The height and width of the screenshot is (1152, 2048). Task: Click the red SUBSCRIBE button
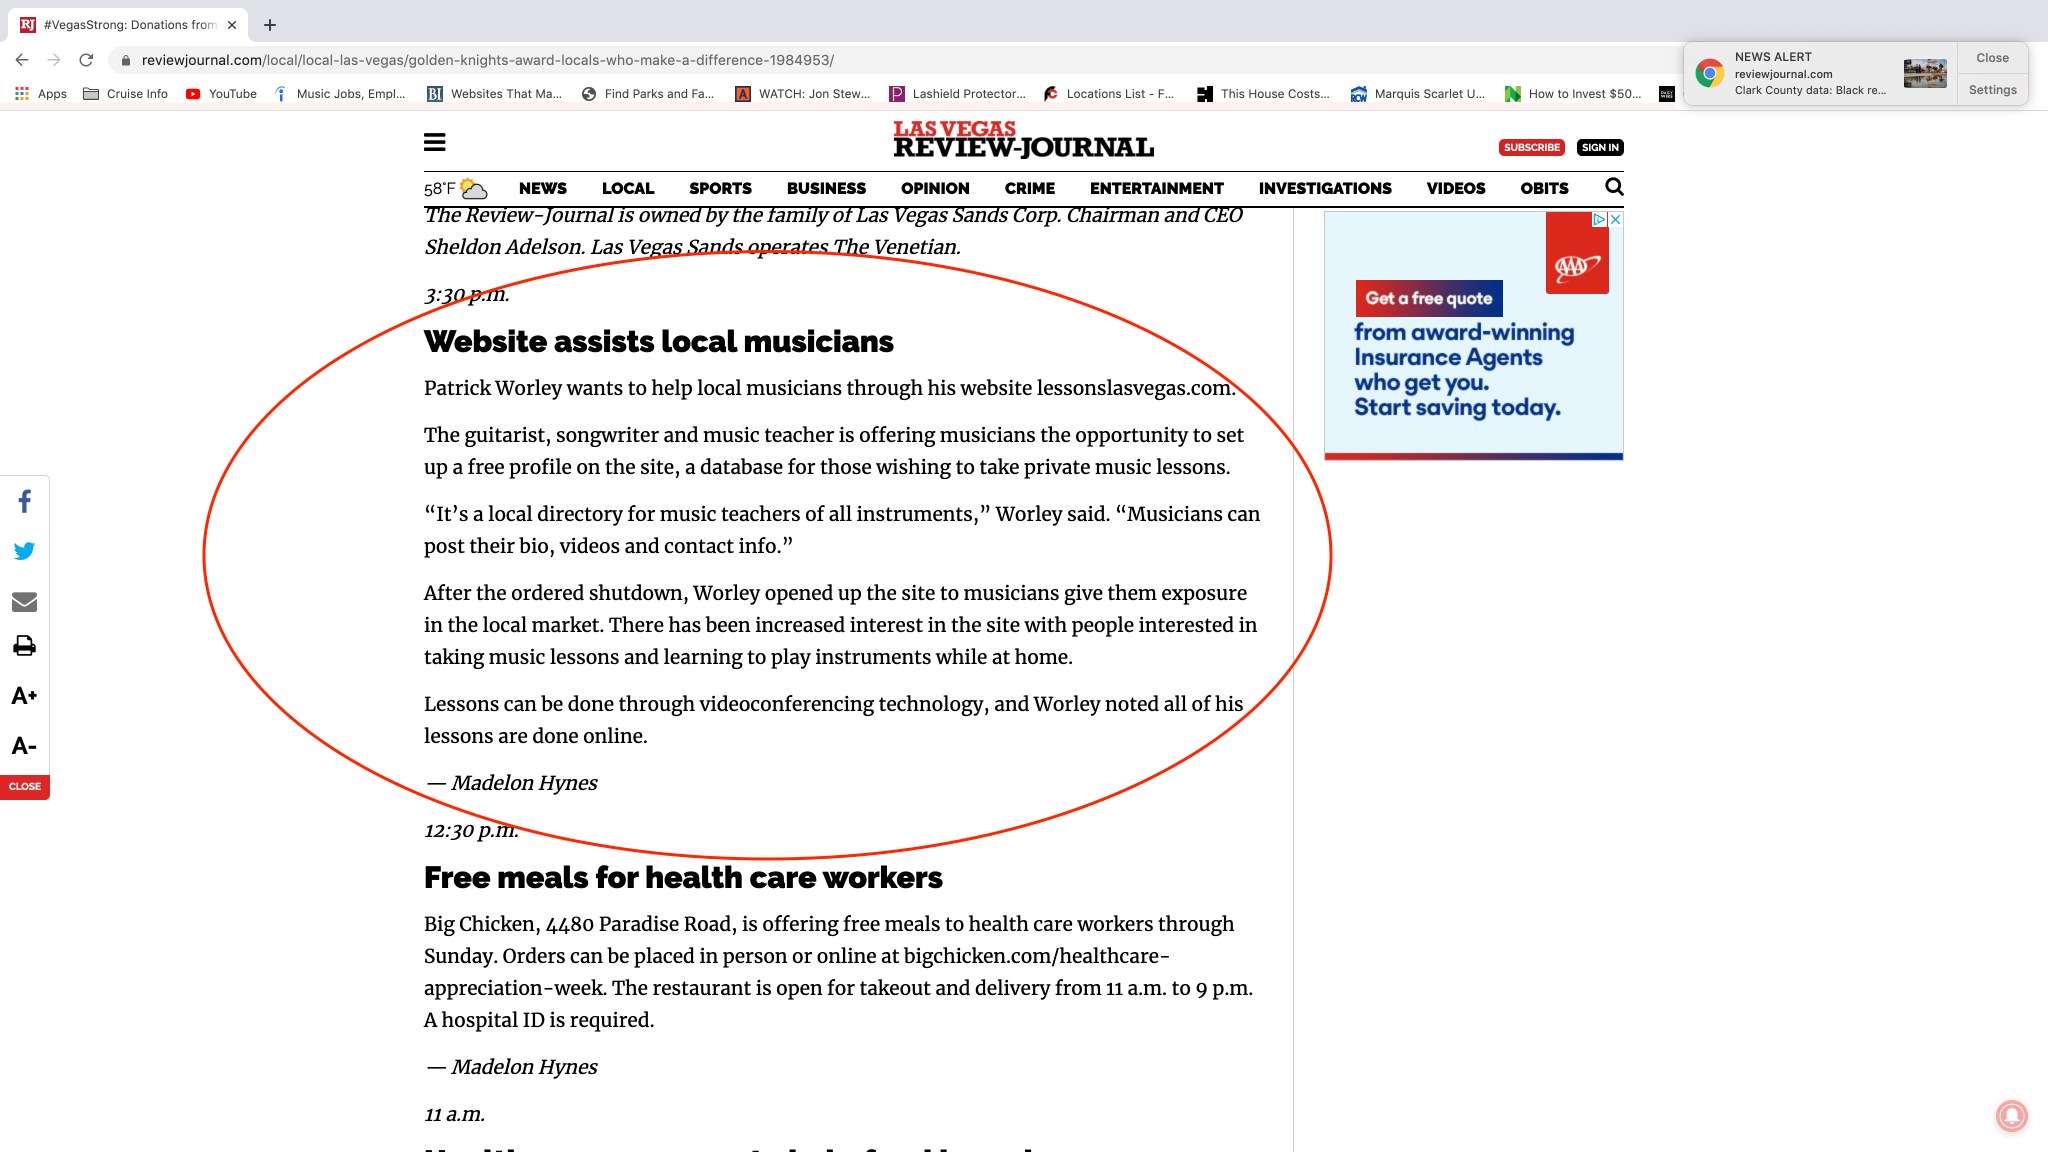1531,147
